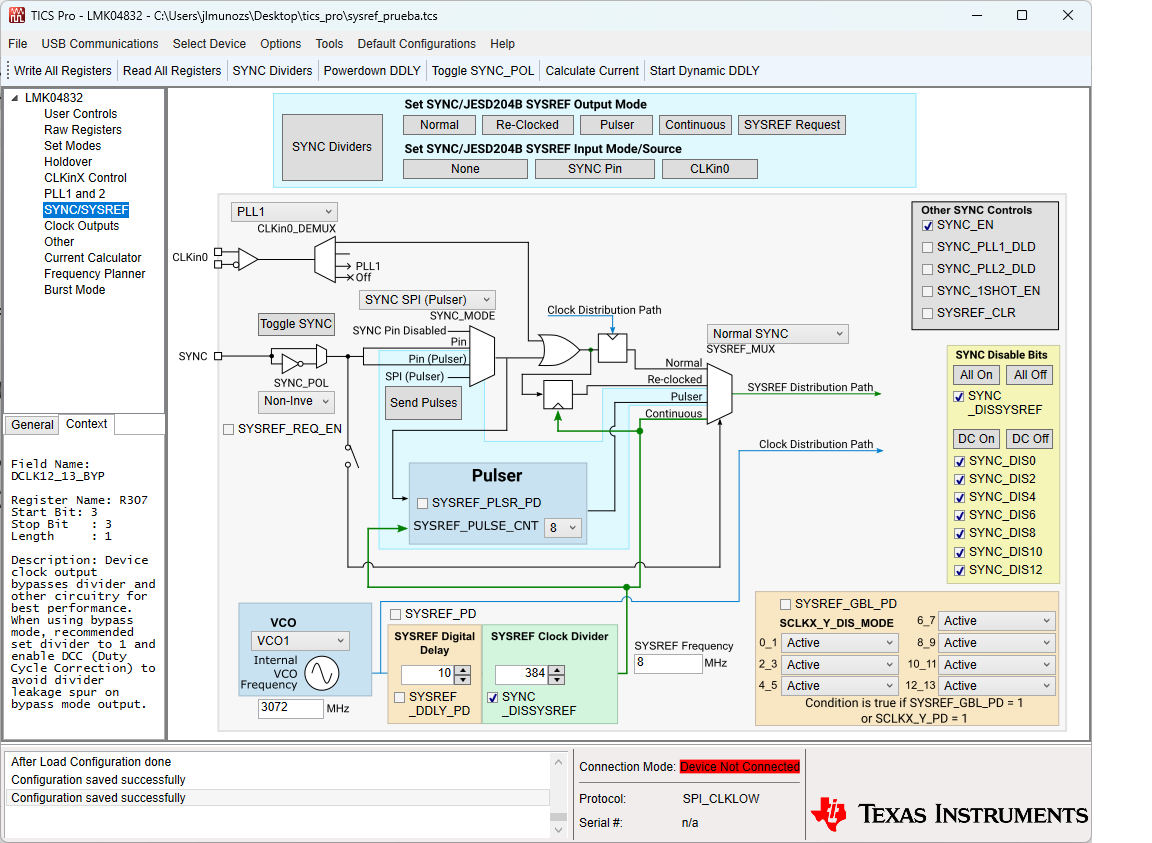Increment the SYSREF Digital Delay value
The height and width of the screenshot is (843, 1152).
point(463,670)
